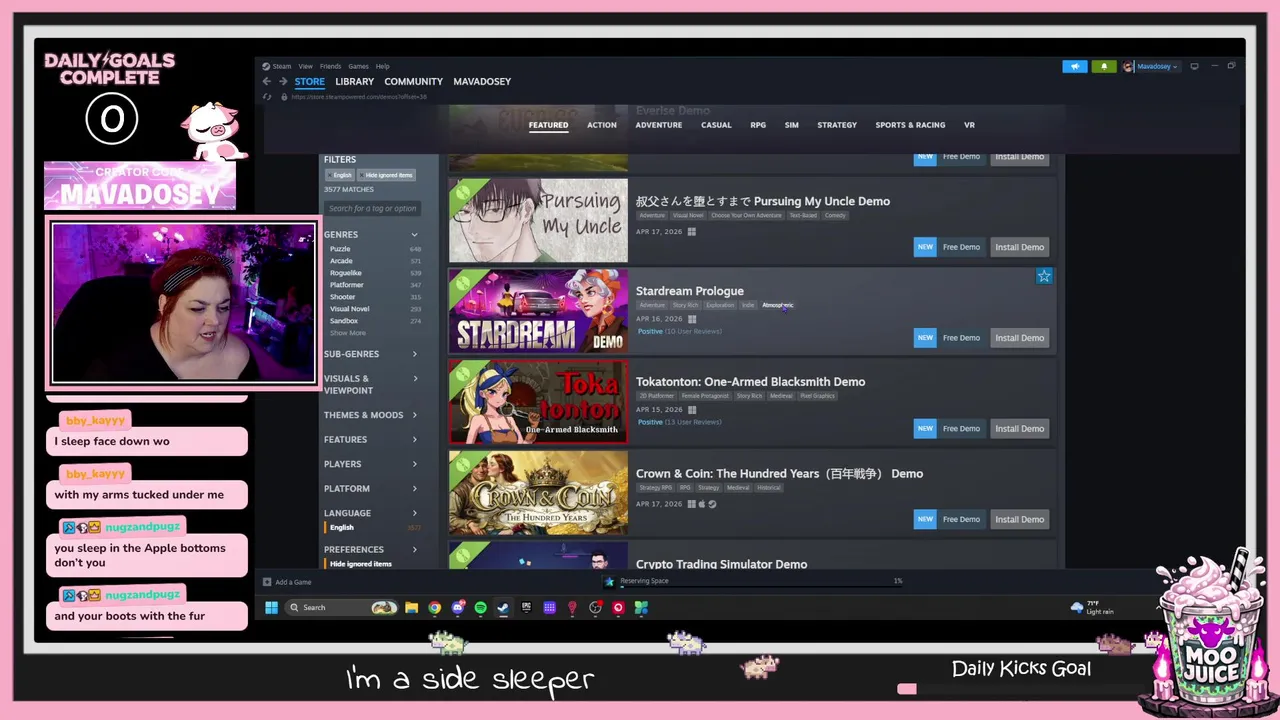Click the Atmospheric tag on Stardream Prologue
Image resolution: width=1280 pixels, height=720 pixels.
click(778, 305)
